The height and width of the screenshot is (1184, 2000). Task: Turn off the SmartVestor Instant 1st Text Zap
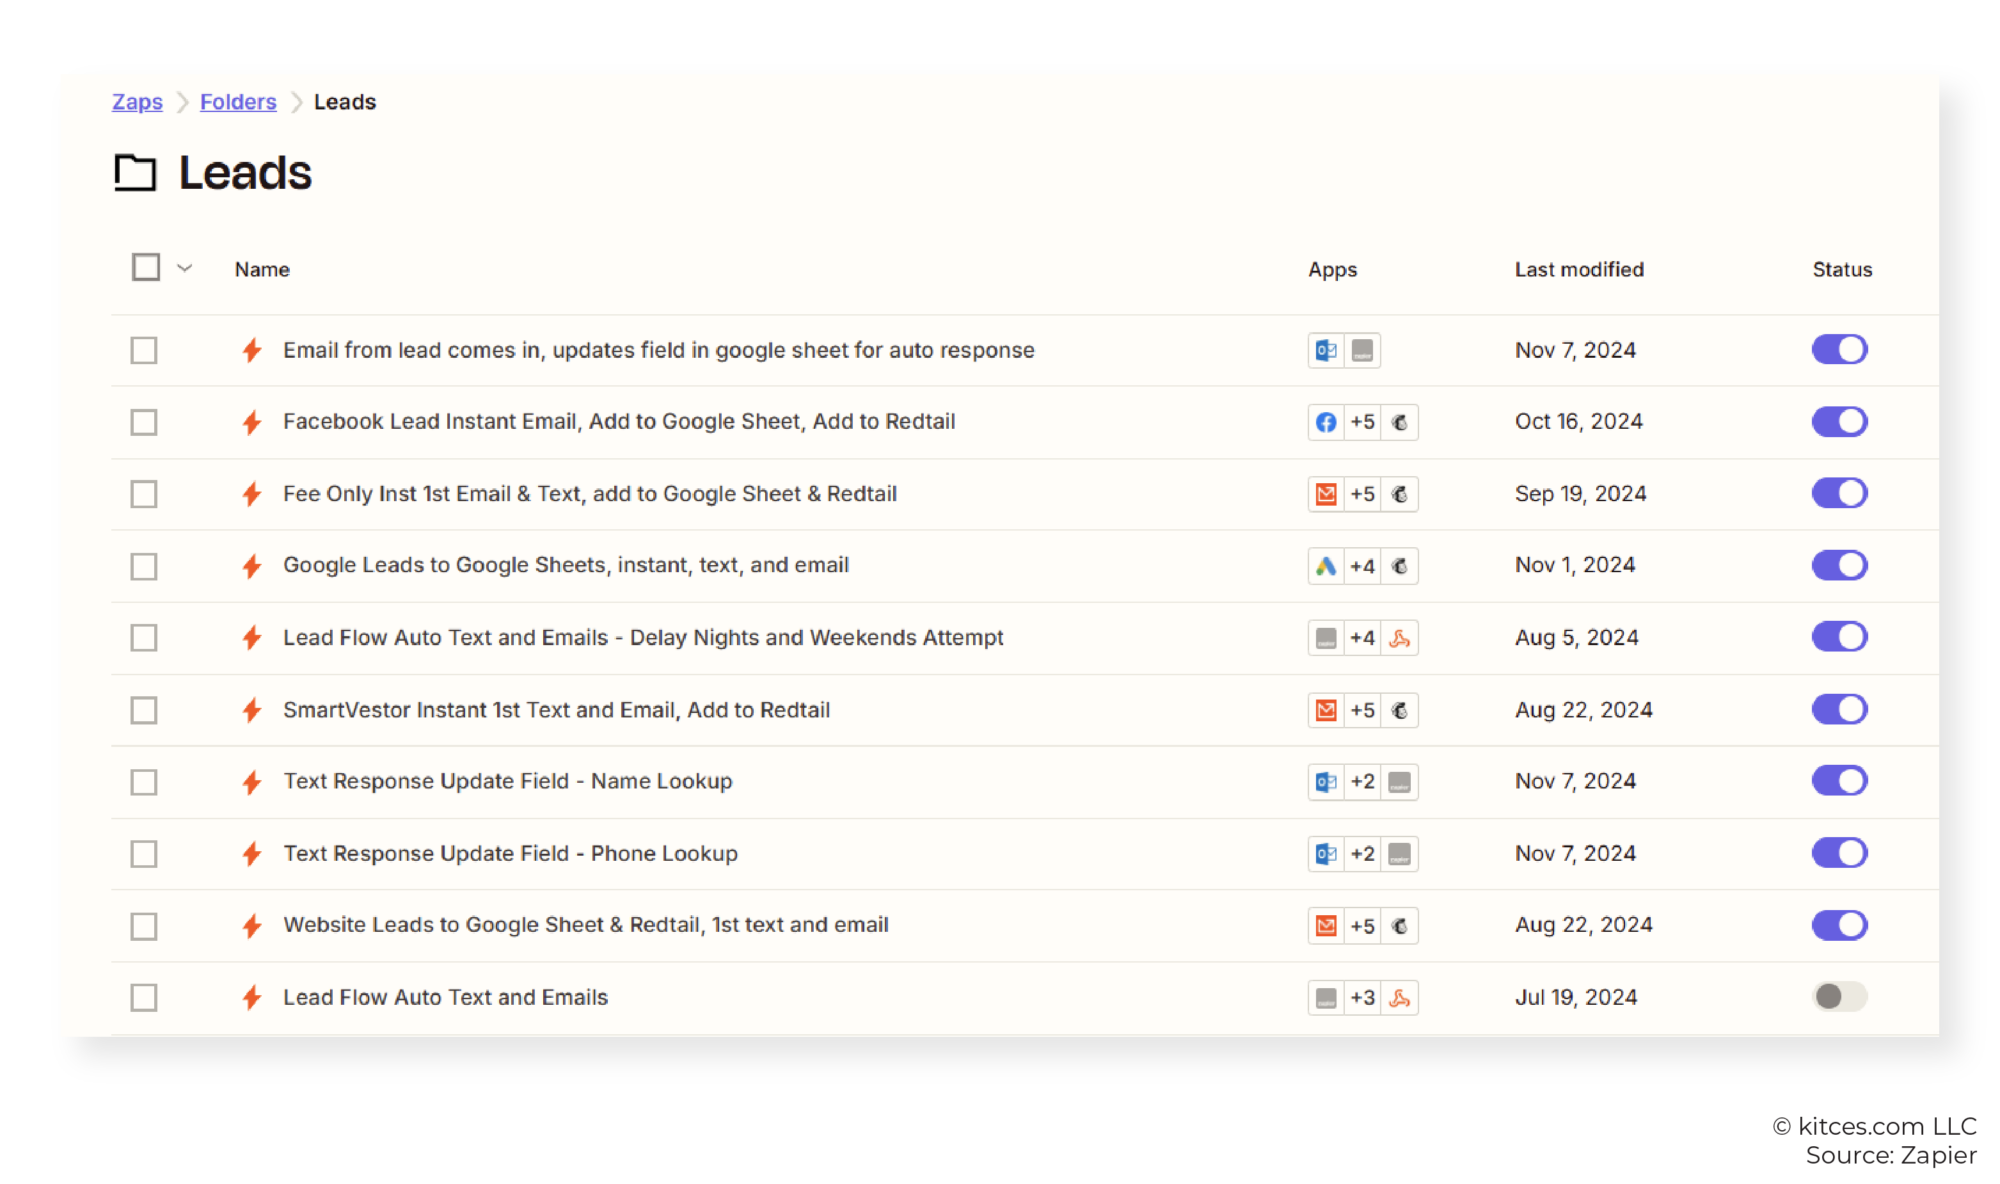(1839, 710)
